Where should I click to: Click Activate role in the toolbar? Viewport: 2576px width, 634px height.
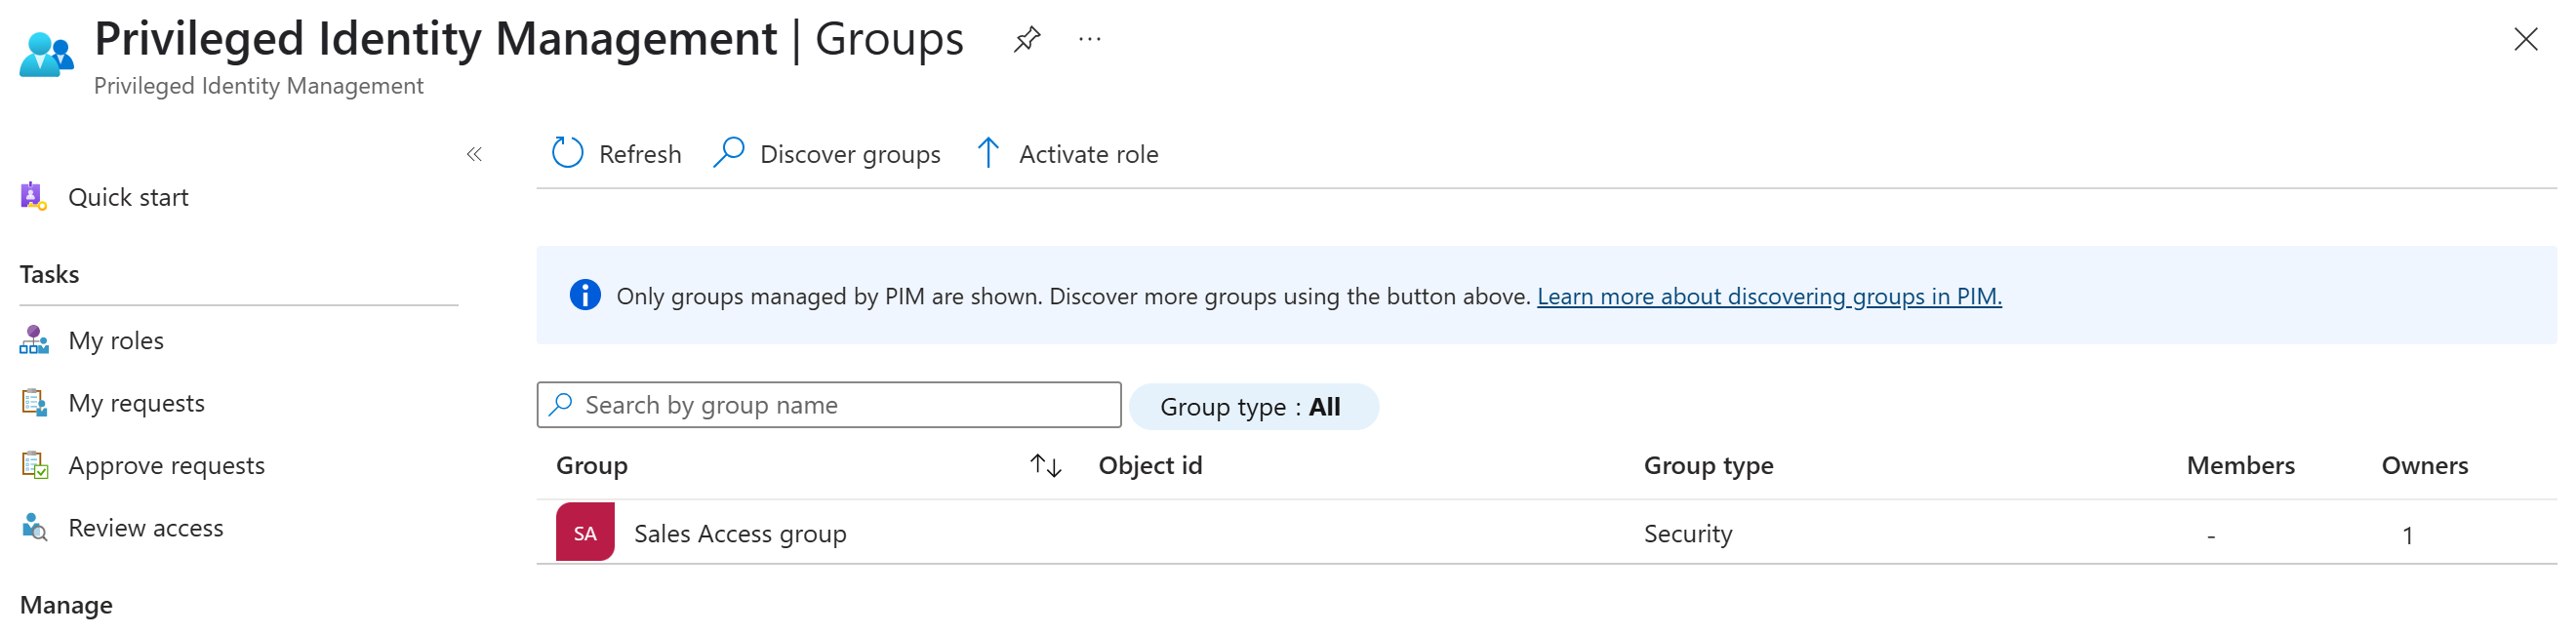coord(1067,154)
